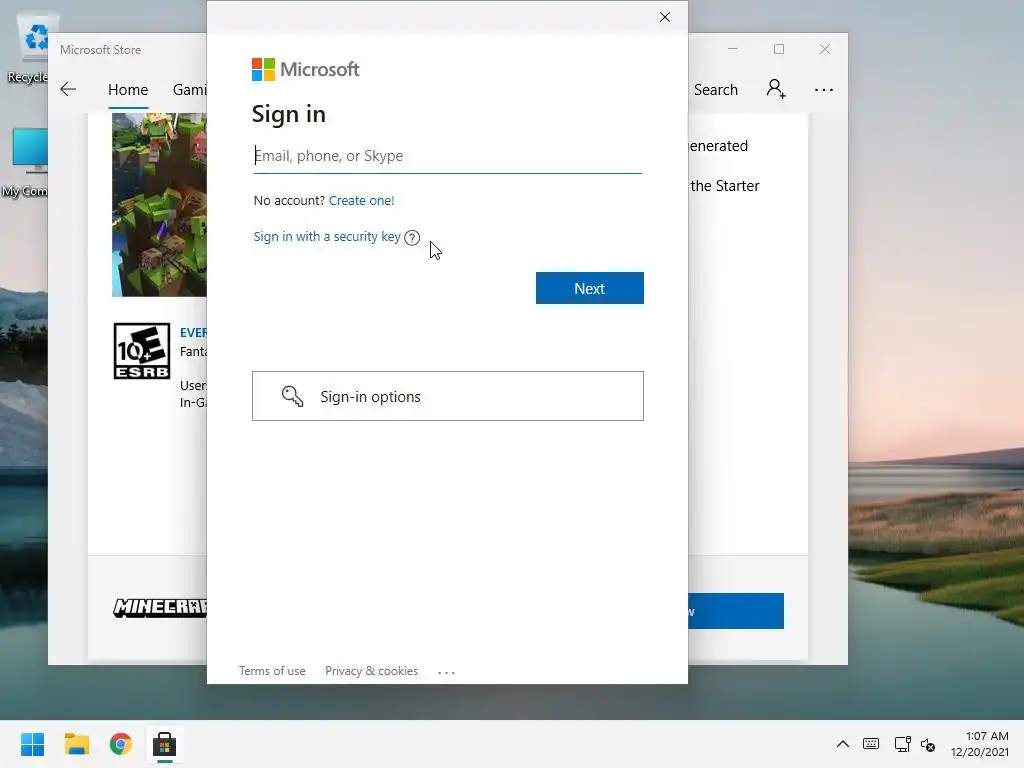Maximize the Microsoft Store window
Image resolution: width=1024 pixels, height=768 pixels.
tap(778, 49)
